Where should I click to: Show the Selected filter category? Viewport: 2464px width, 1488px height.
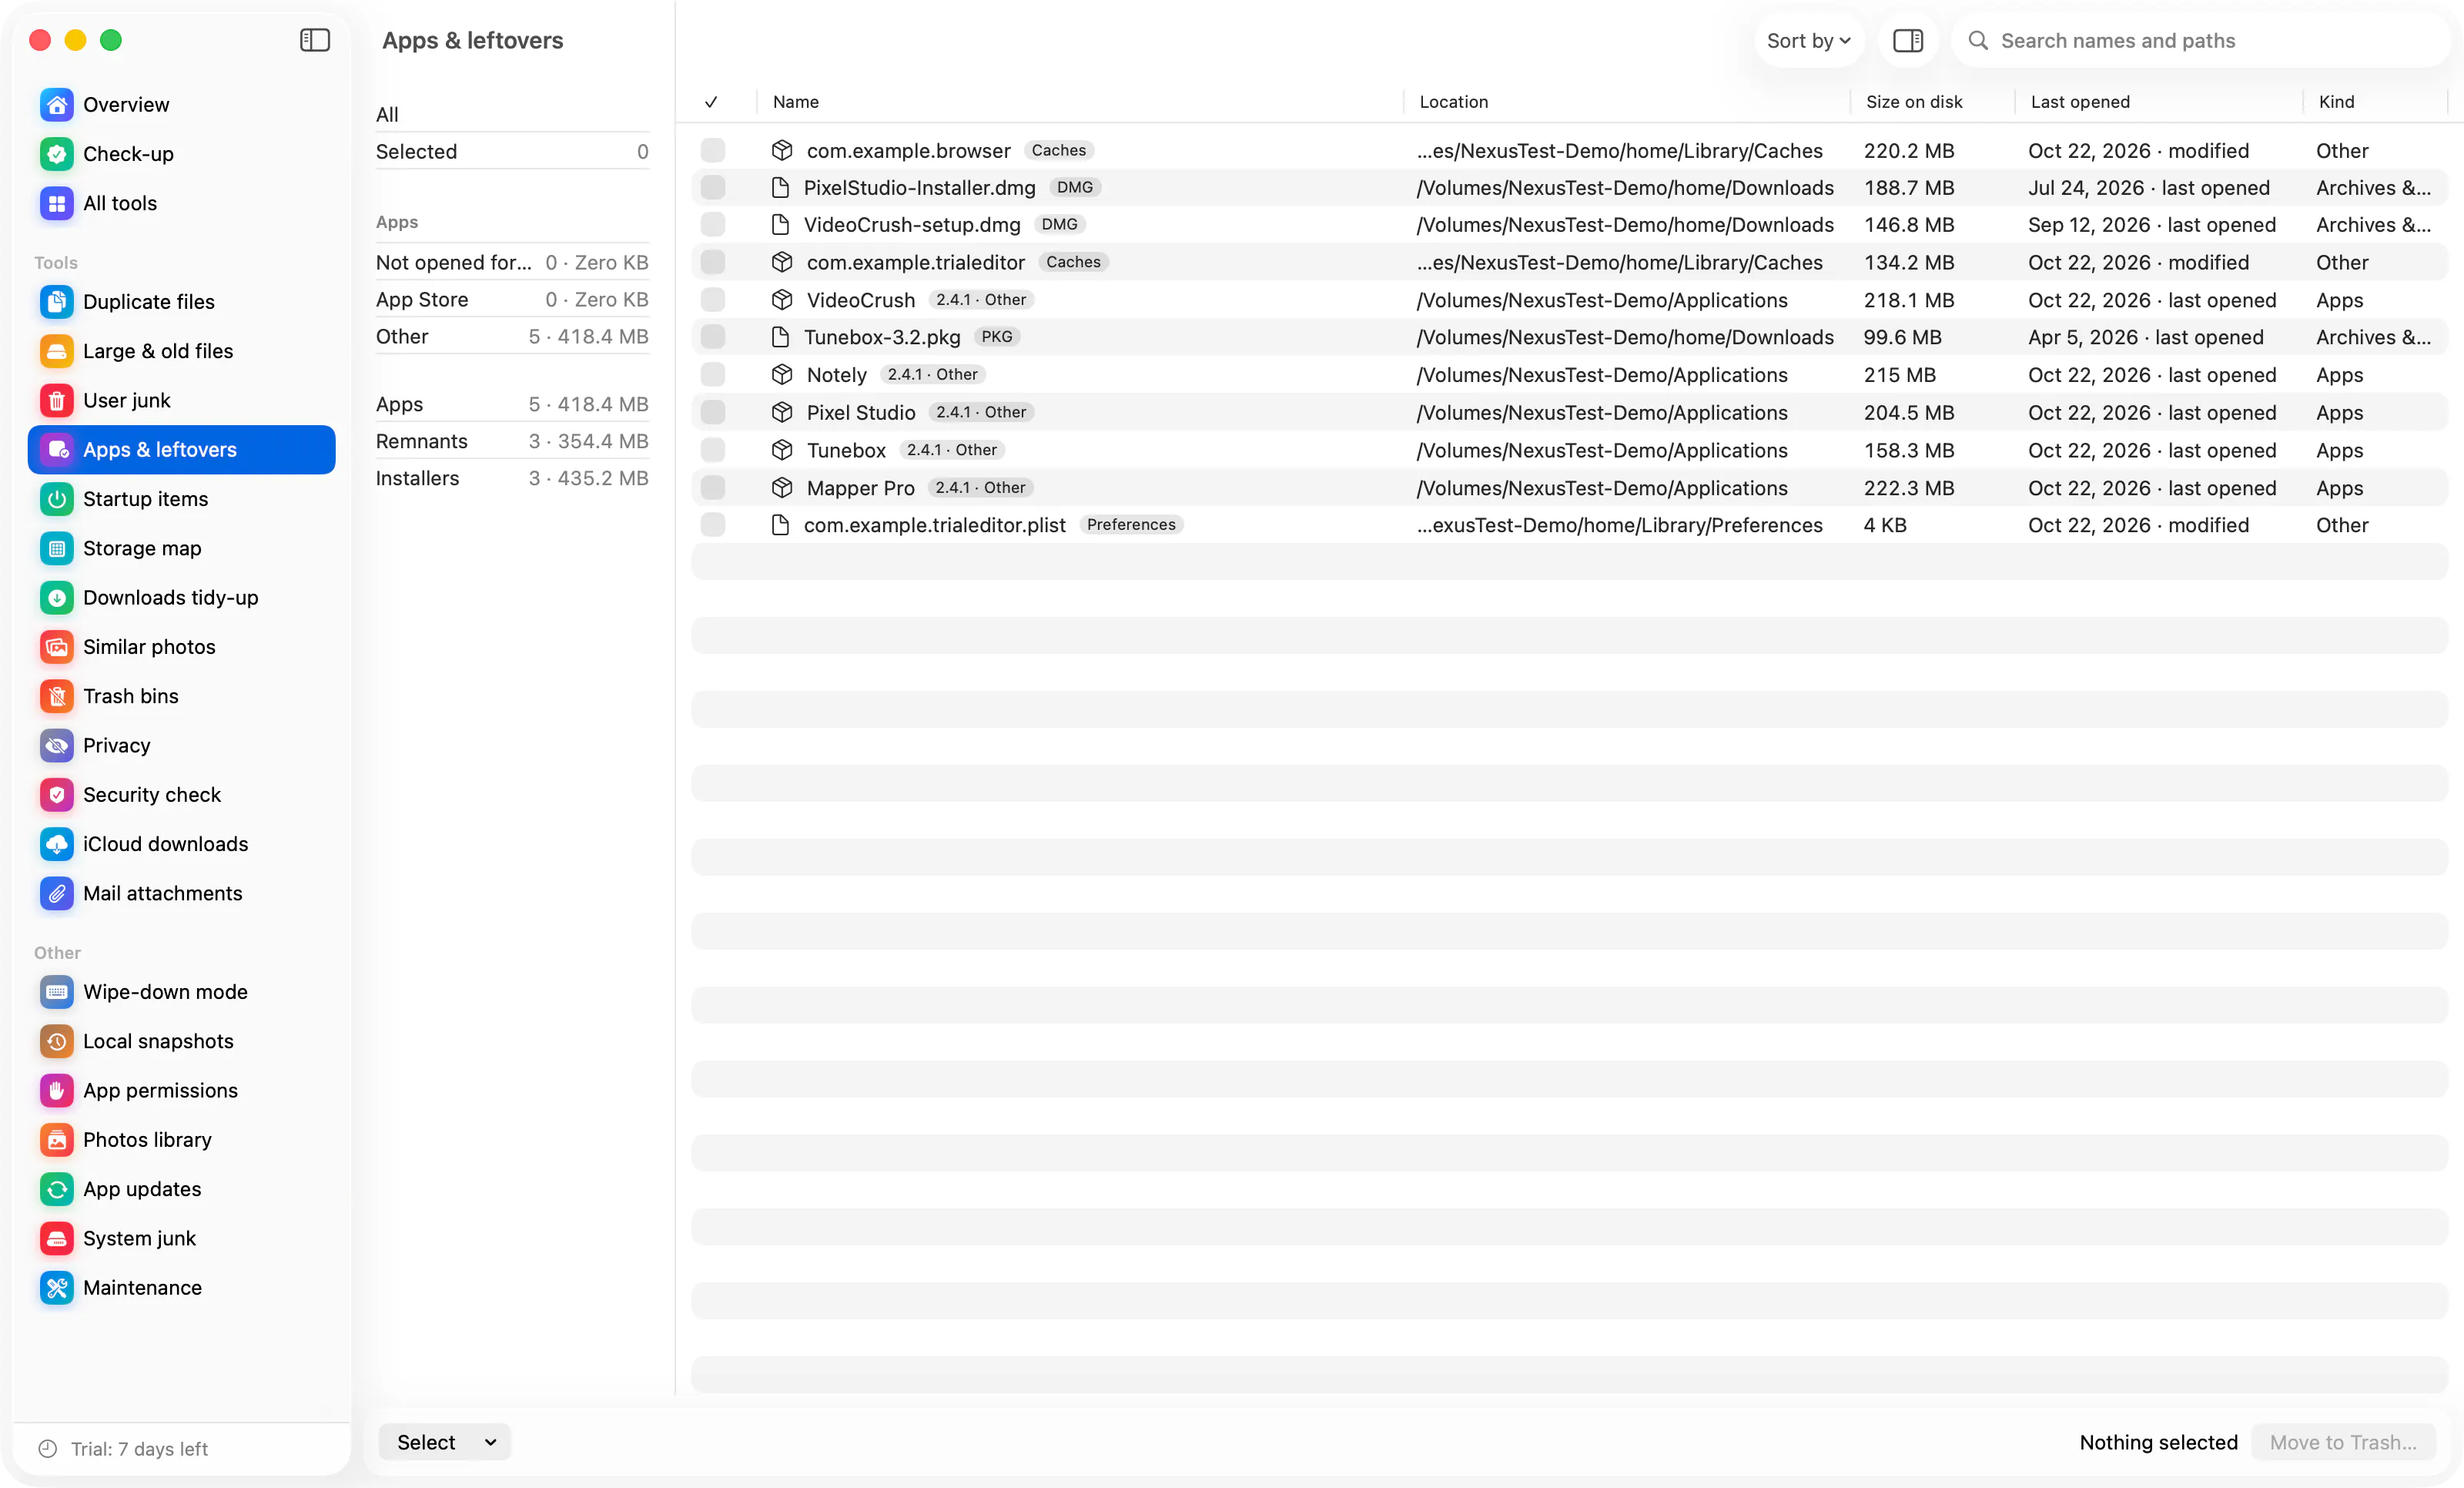(512, 151)
